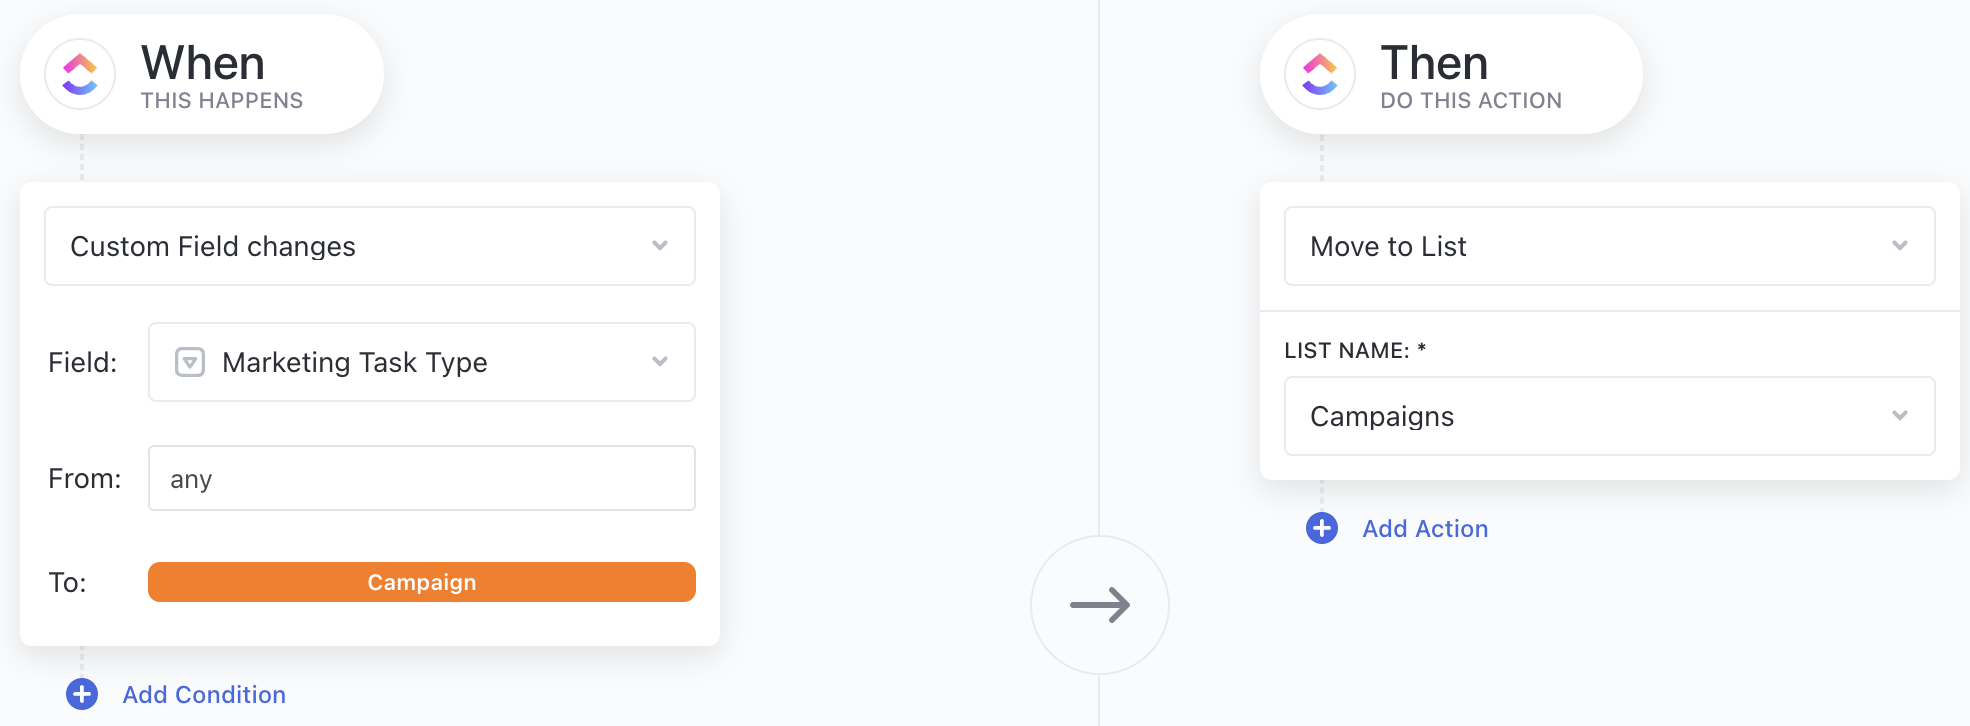This screenshot has width=1970, height=726.
Task: Click the plus icon beside Add Action
Action: coord(1321,528)
